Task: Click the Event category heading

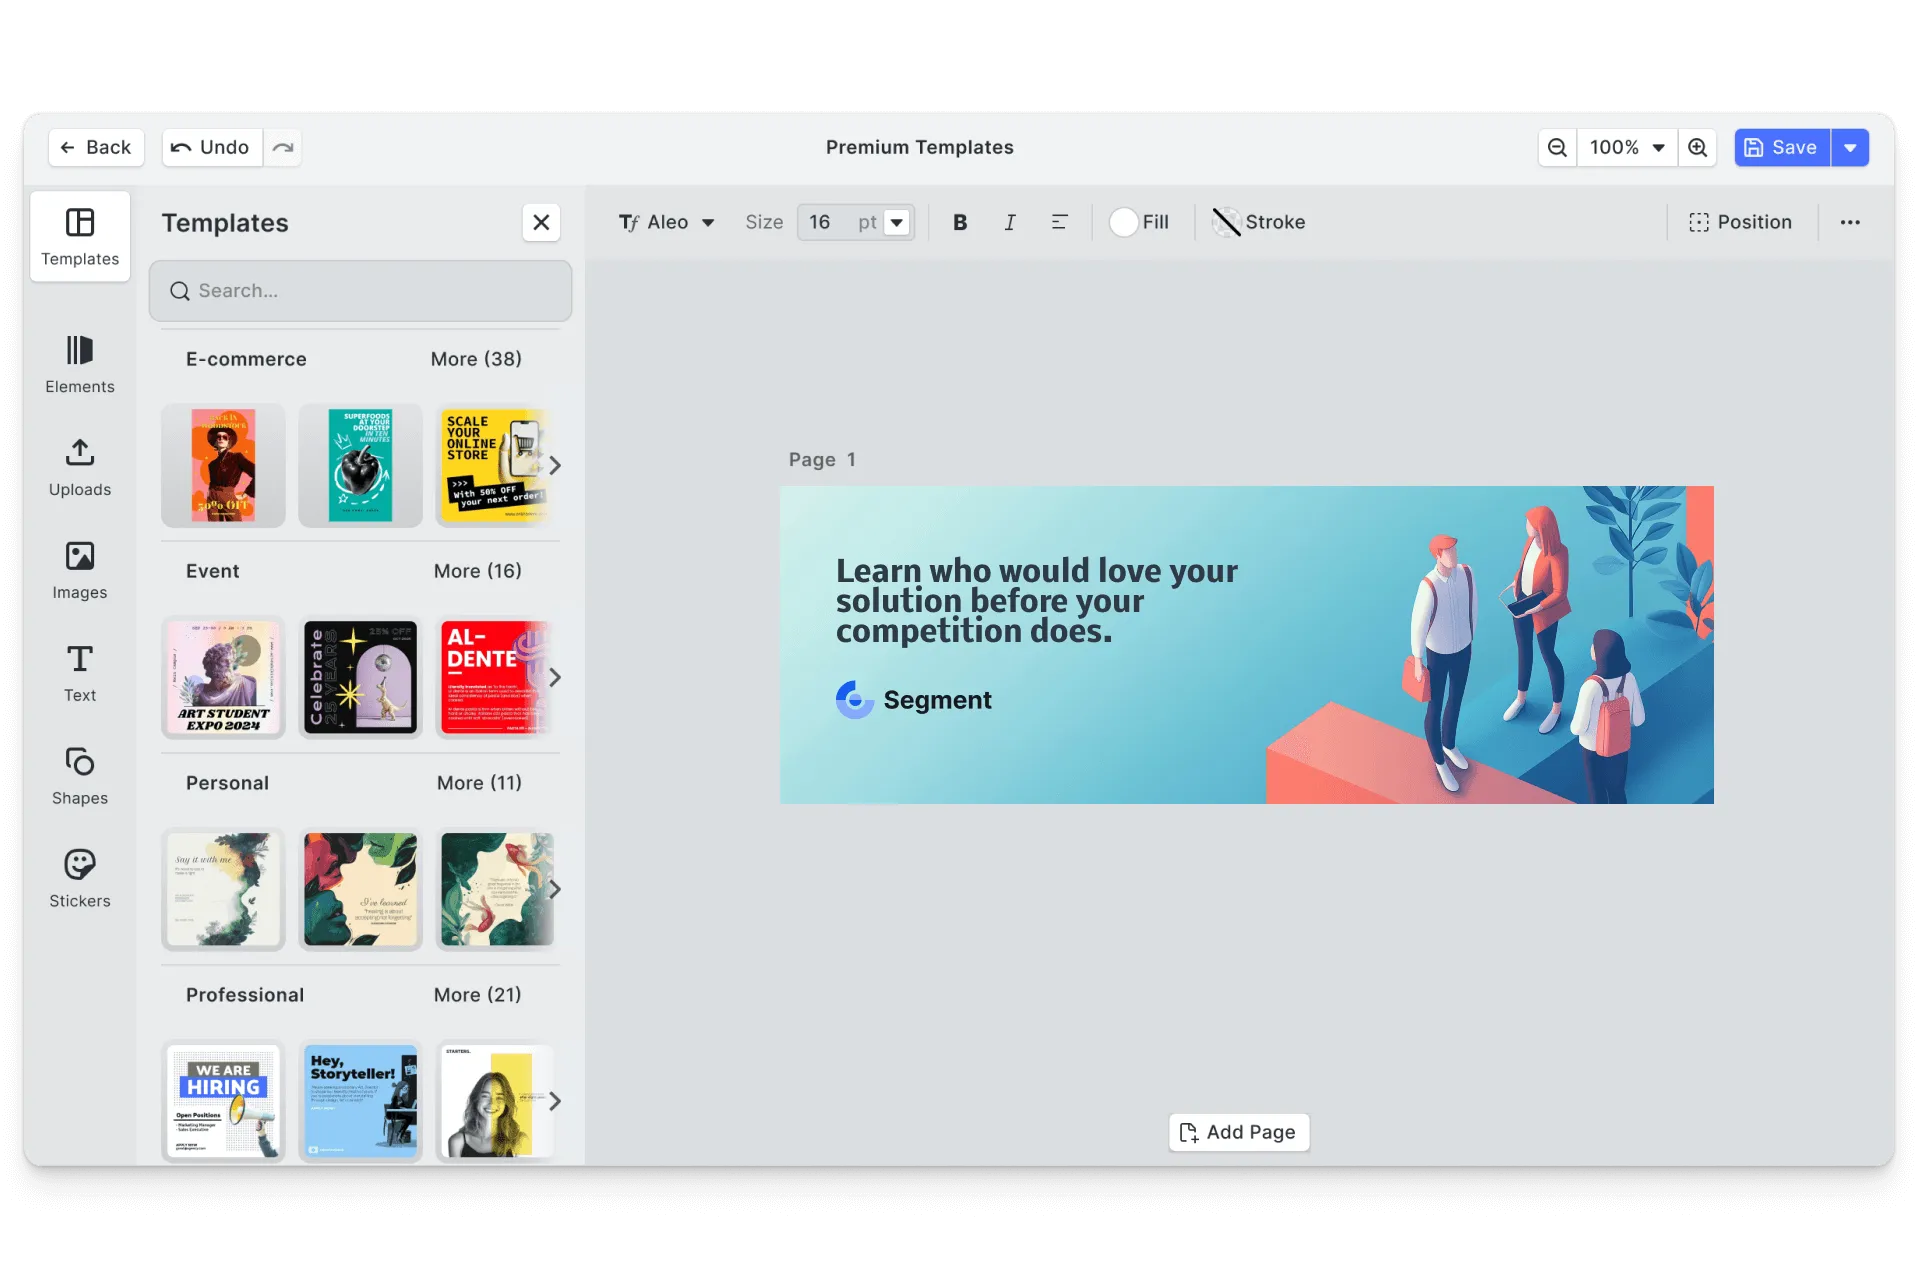Action: (212, 571)
